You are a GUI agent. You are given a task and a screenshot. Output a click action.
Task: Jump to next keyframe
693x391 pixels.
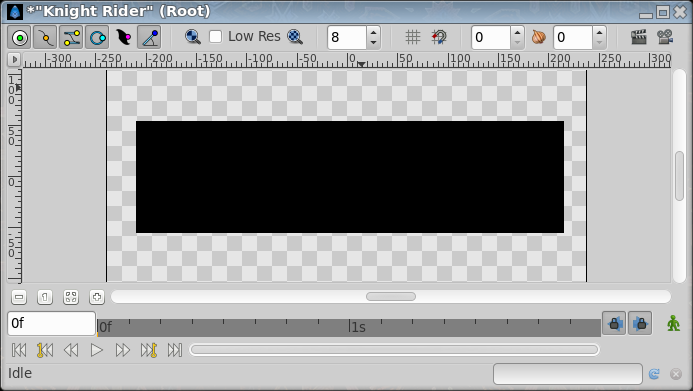(148, 350)
